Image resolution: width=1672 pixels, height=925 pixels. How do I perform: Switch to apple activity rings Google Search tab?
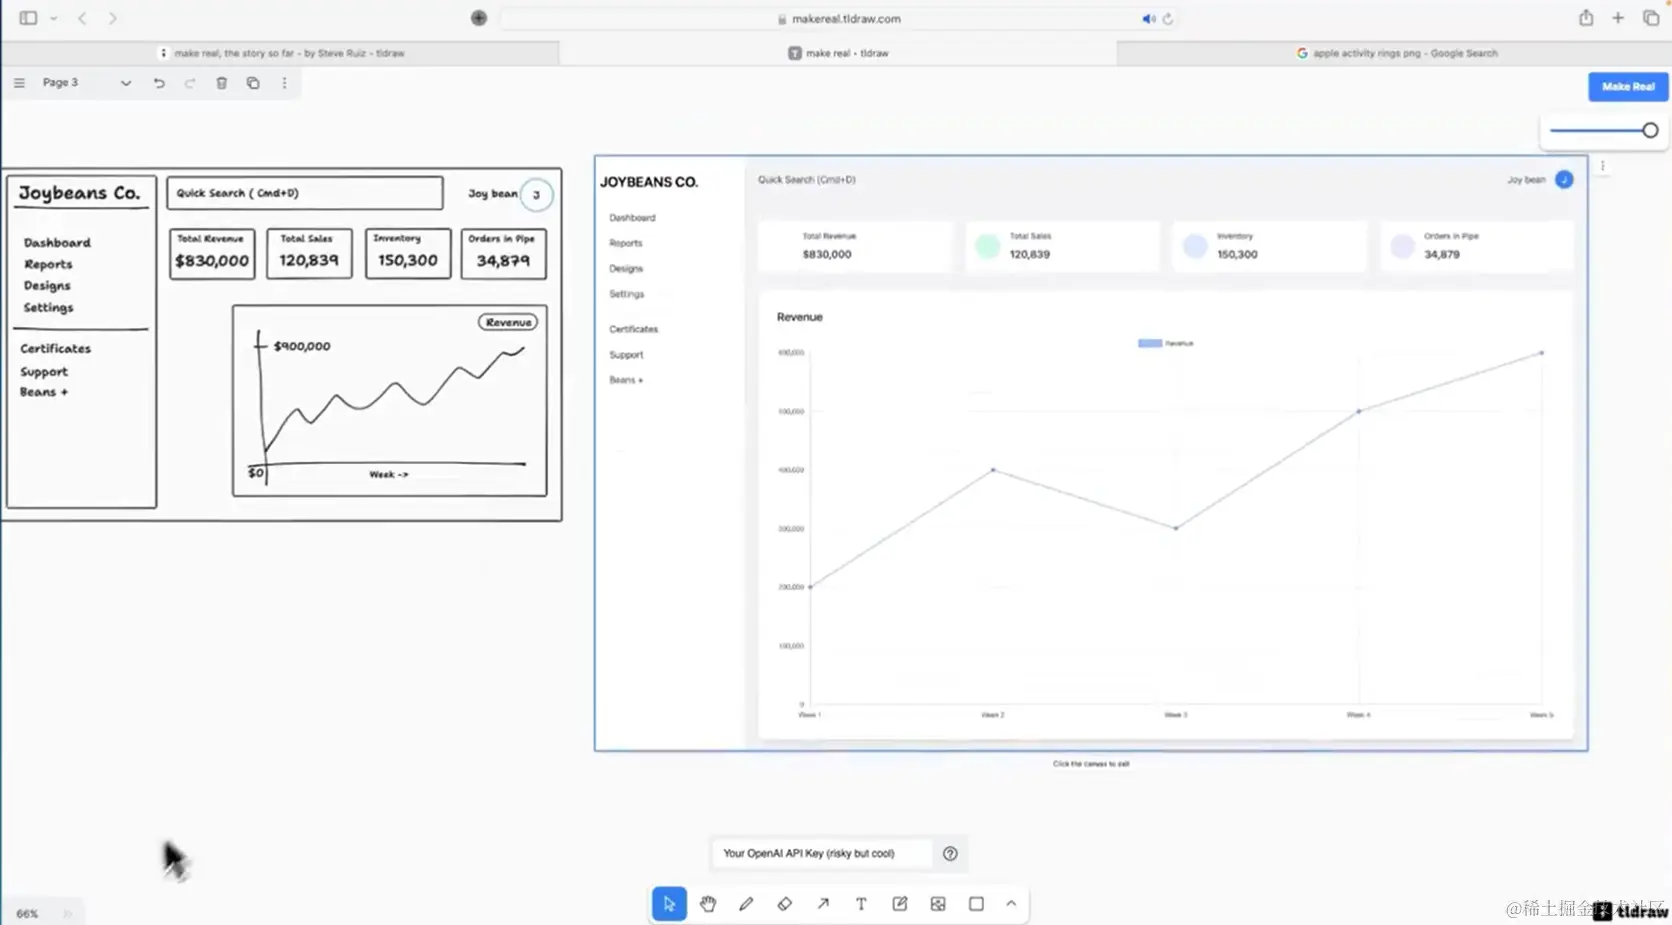coord(1395,53)
